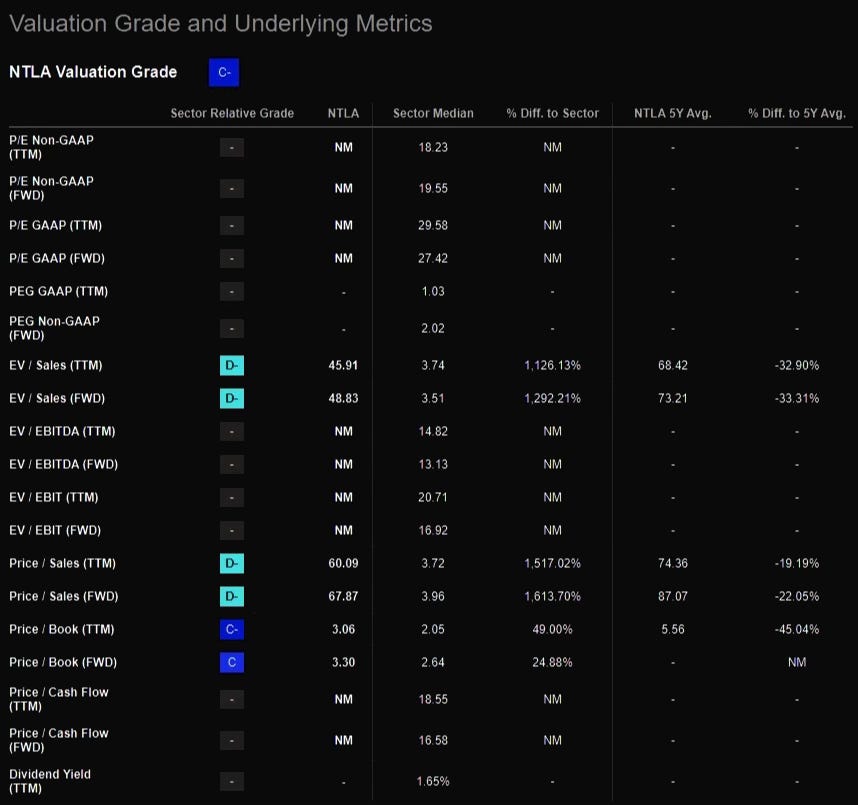This screenshot has height=805, width=858.
Task: Click the 49.00% difference to sector value
Action: coord(553,629)
